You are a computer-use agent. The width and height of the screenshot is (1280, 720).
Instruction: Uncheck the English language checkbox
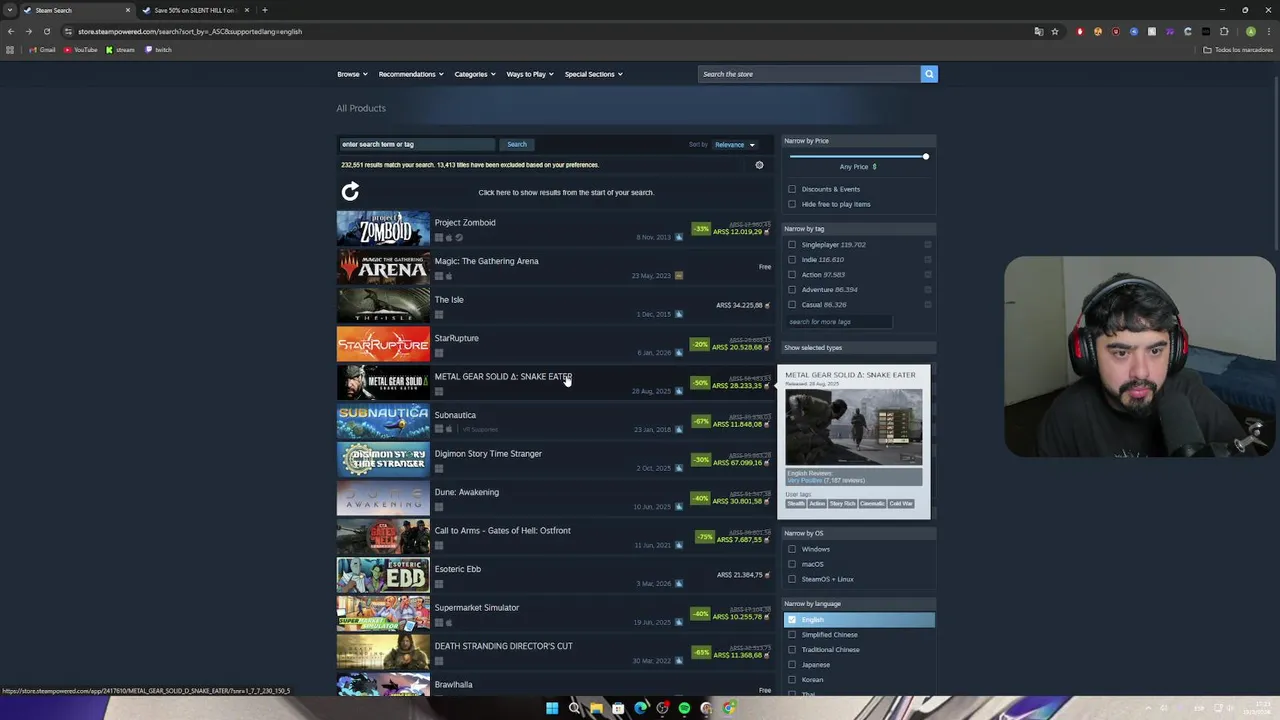(x=792, y=620)
